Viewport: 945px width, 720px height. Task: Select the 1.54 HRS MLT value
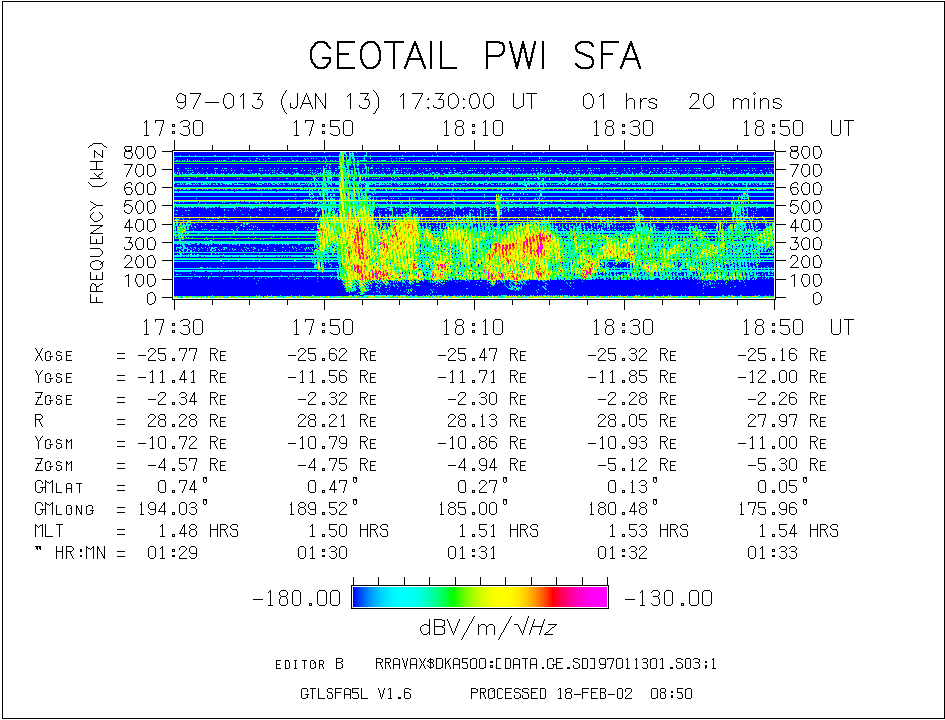pyautogui.click(x=798, y=531)
